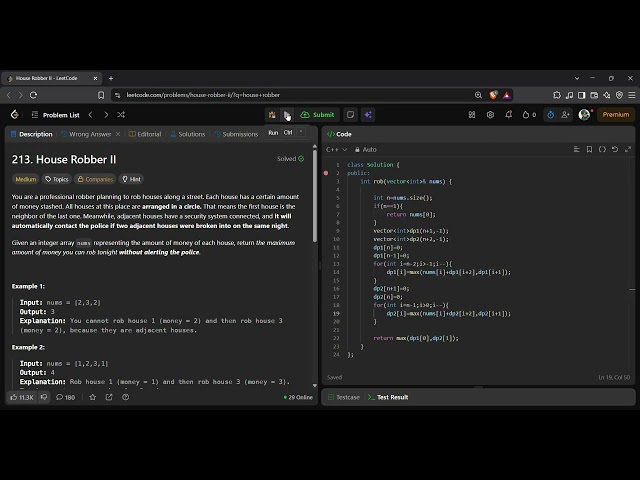Reveal the Hint
640x480 pixels.
[131, 179]
